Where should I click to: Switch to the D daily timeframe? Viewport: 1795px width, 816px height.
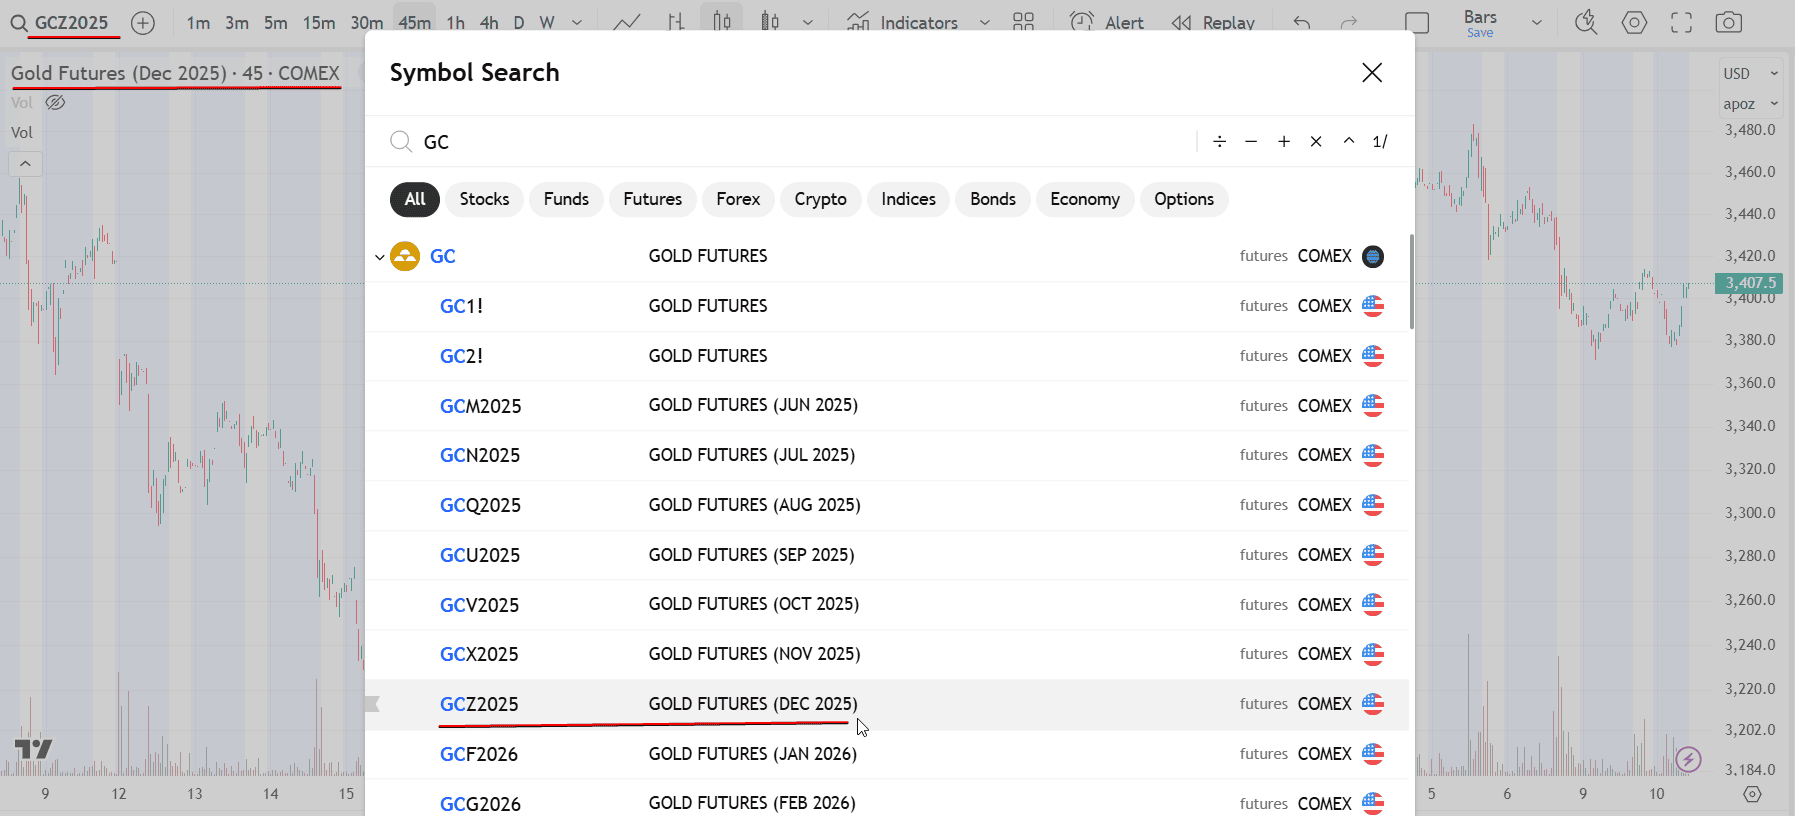[x=519, y=22]
